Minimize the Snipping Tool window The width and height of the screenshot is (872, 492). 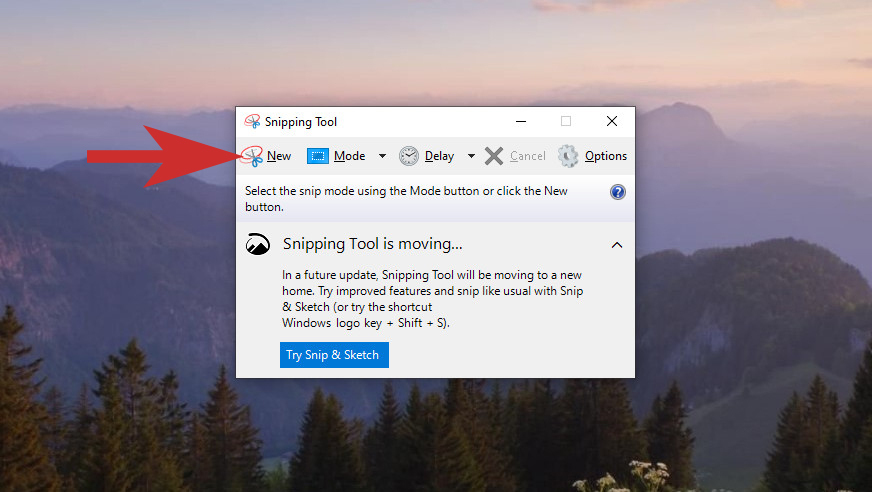(521, 121)
